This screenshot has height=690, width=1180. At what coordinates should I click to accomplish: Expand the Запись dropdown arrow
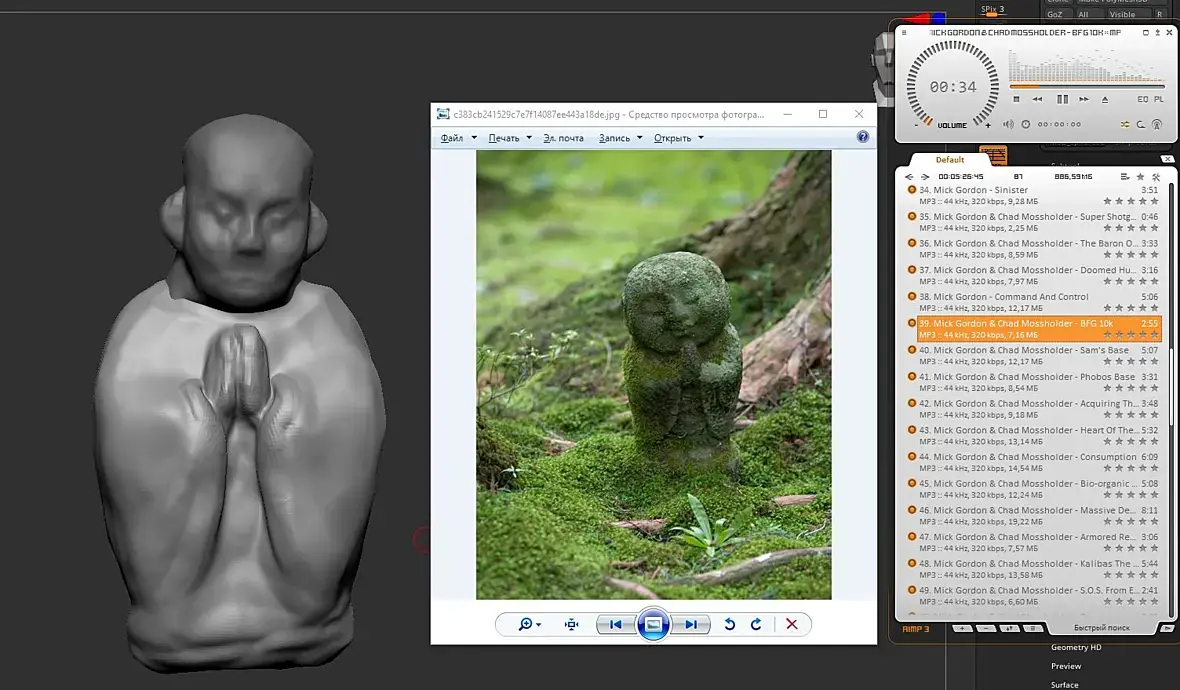[640, 138]
